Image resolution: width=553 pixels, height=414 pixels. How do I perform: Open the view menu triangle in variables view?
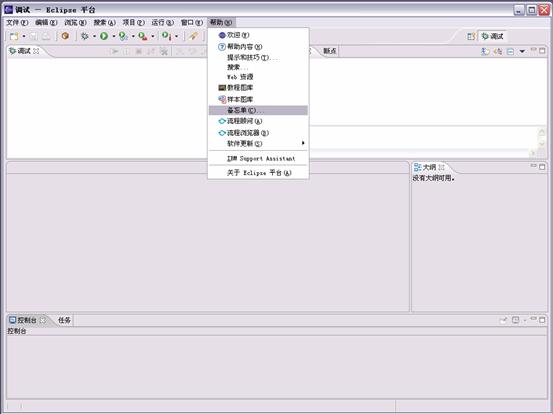click(x=522, y=51)
